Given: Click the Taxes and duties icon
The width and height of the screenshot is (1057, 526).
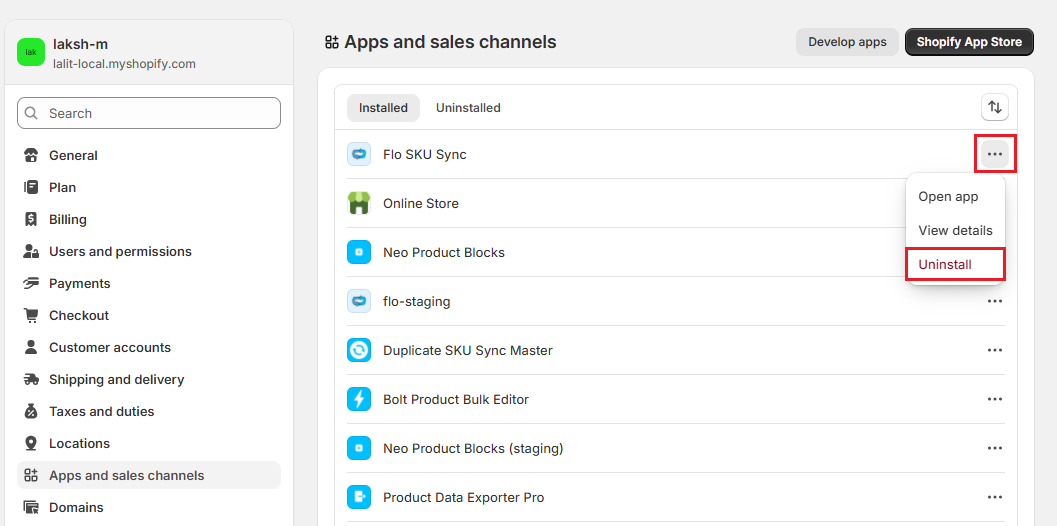Looking at the screenshot, I should tap(30, 411).
